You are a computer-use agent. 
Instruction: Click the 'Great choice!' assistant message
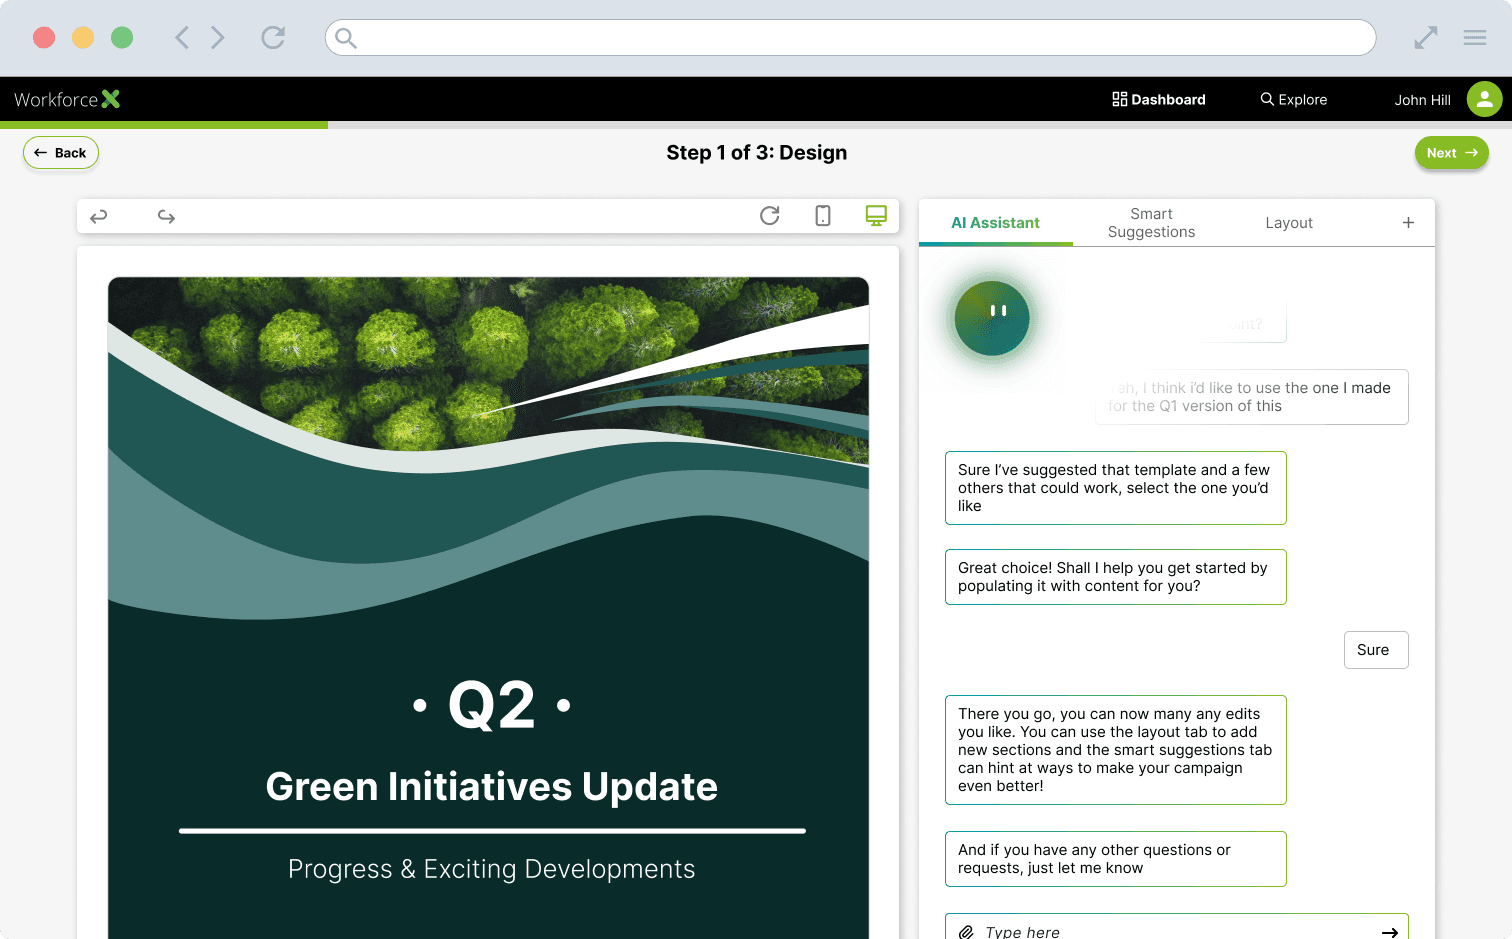pyautogui.click(x=1116, y=577)
